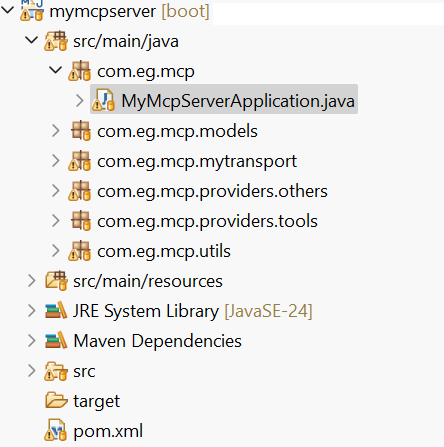
Task: Select MyMcpServerApplication.java file name
Action: (238, 101)
